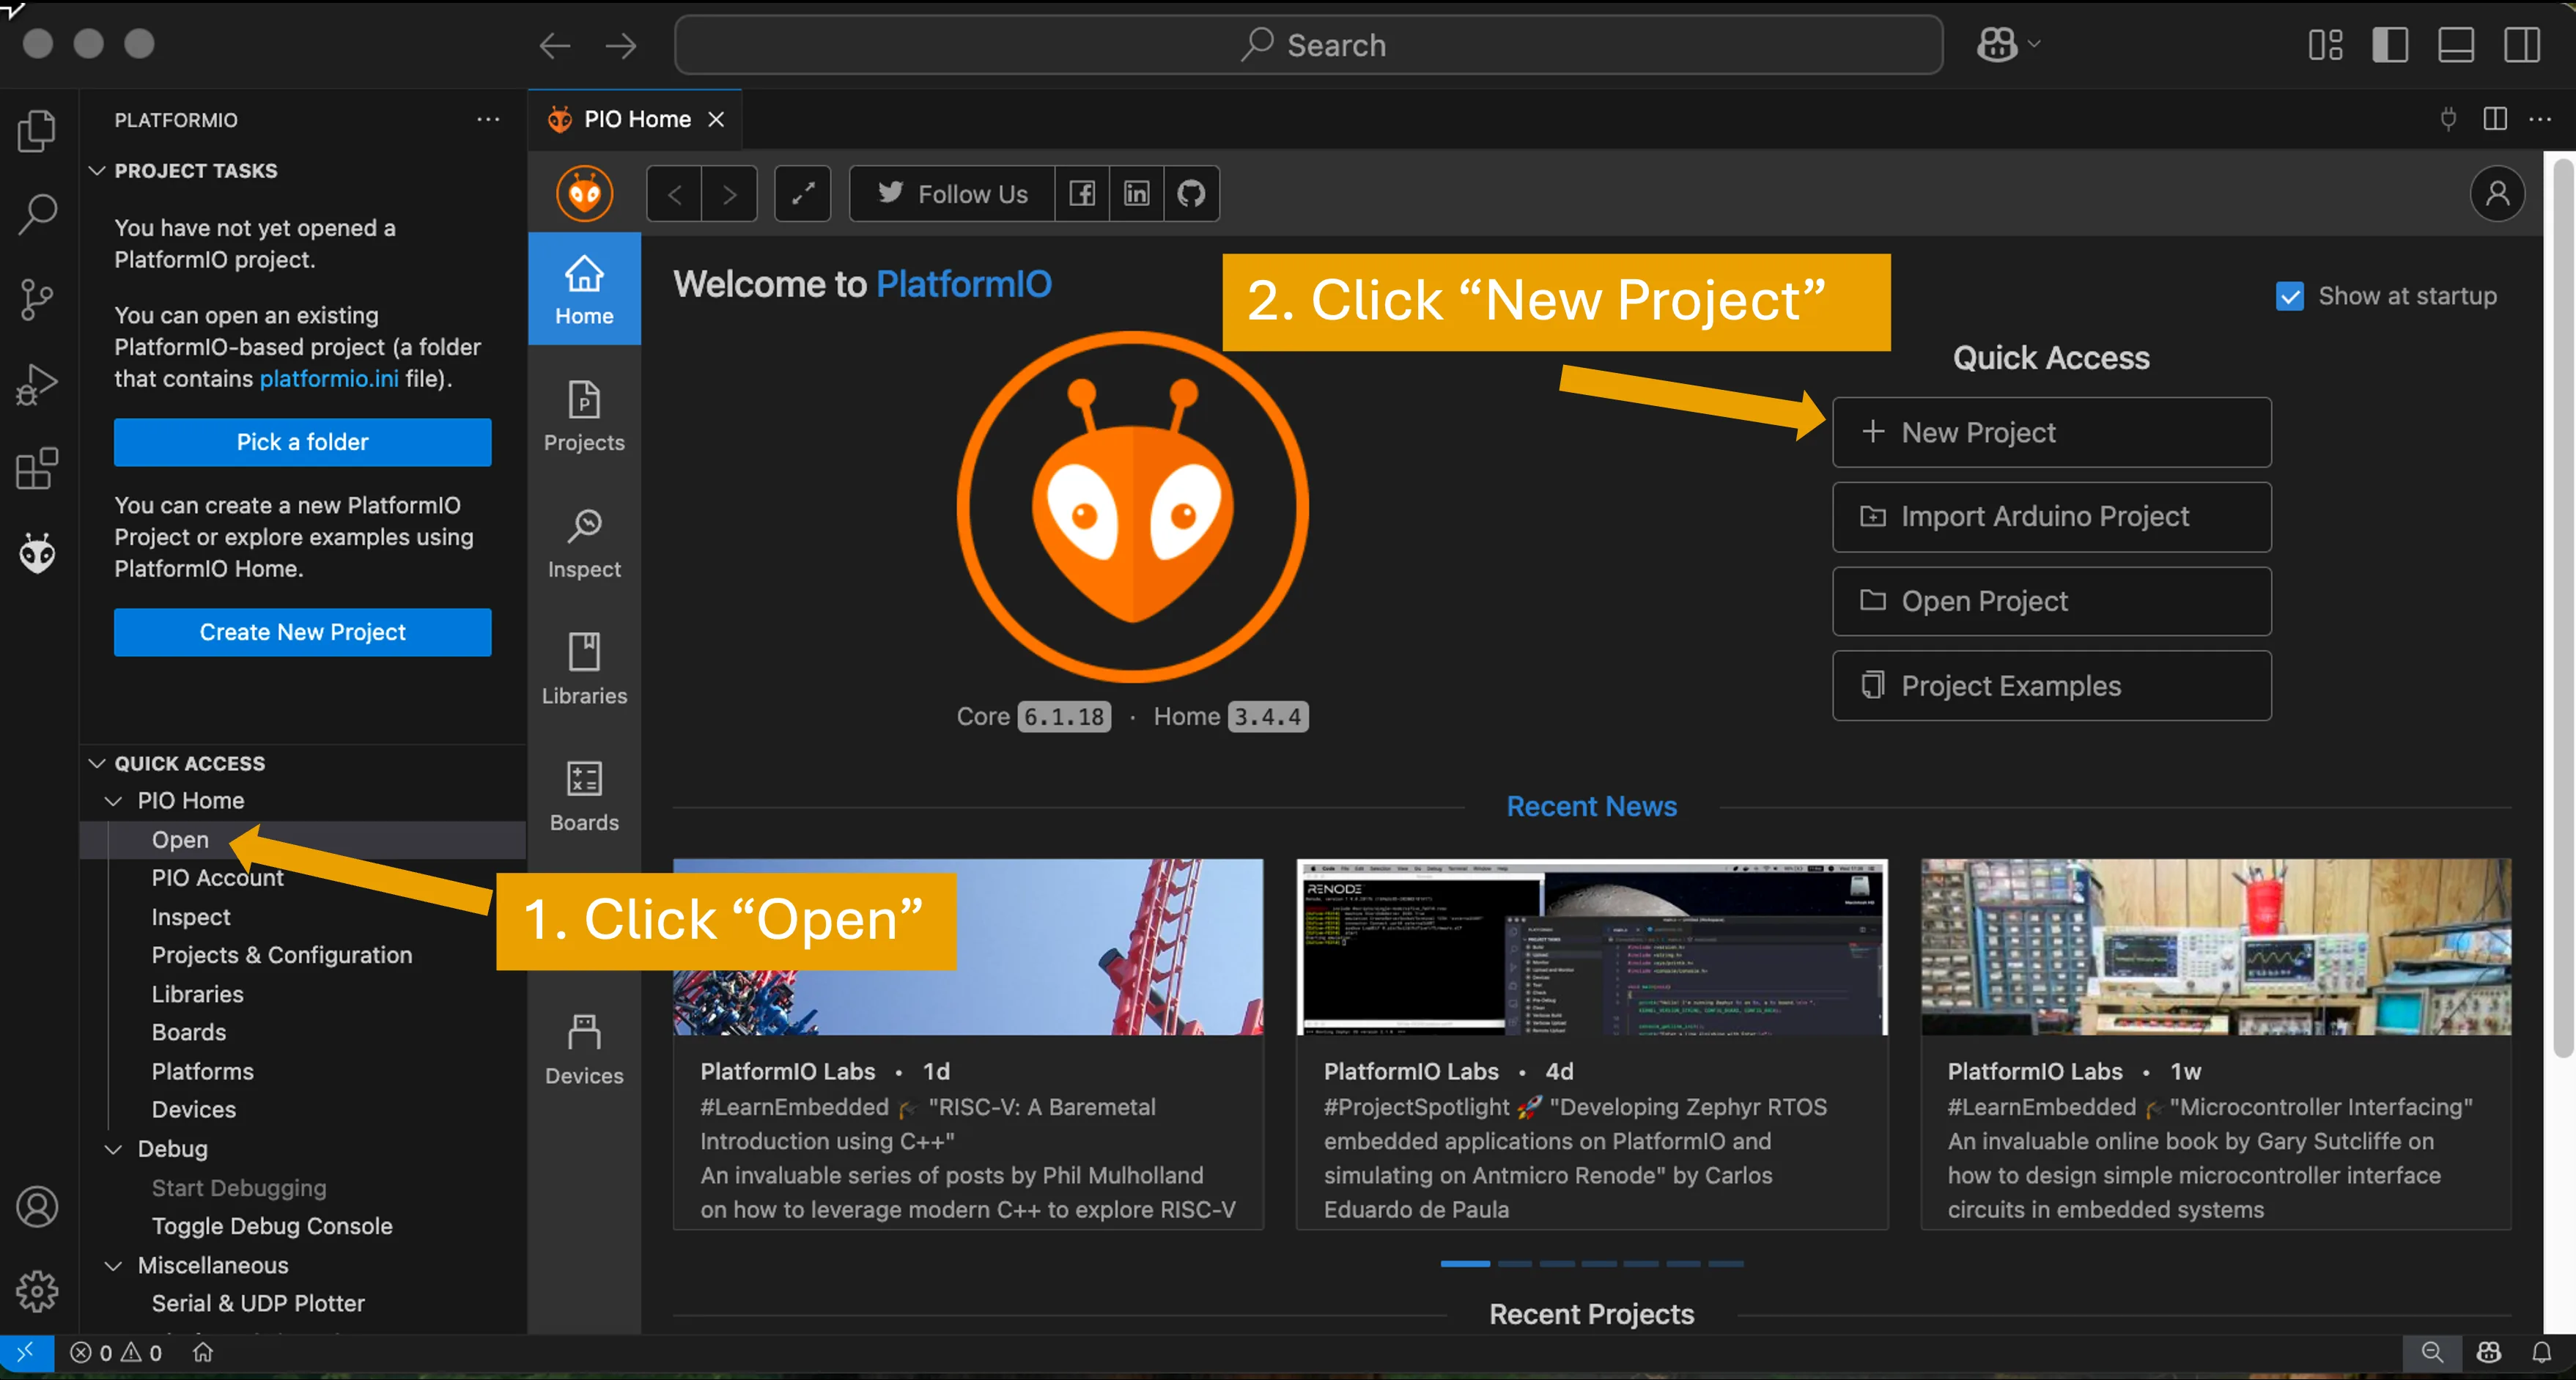Open Libraries in PIO side menu

[x=584, y=669]
